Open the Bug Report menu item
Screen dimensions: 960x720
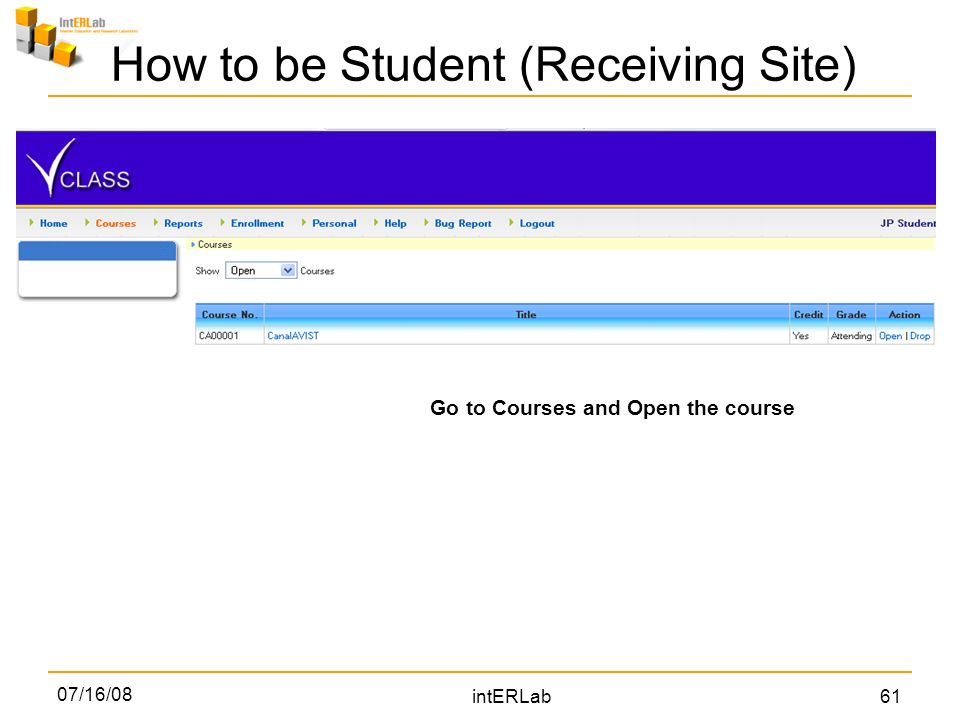click(463, 223)
